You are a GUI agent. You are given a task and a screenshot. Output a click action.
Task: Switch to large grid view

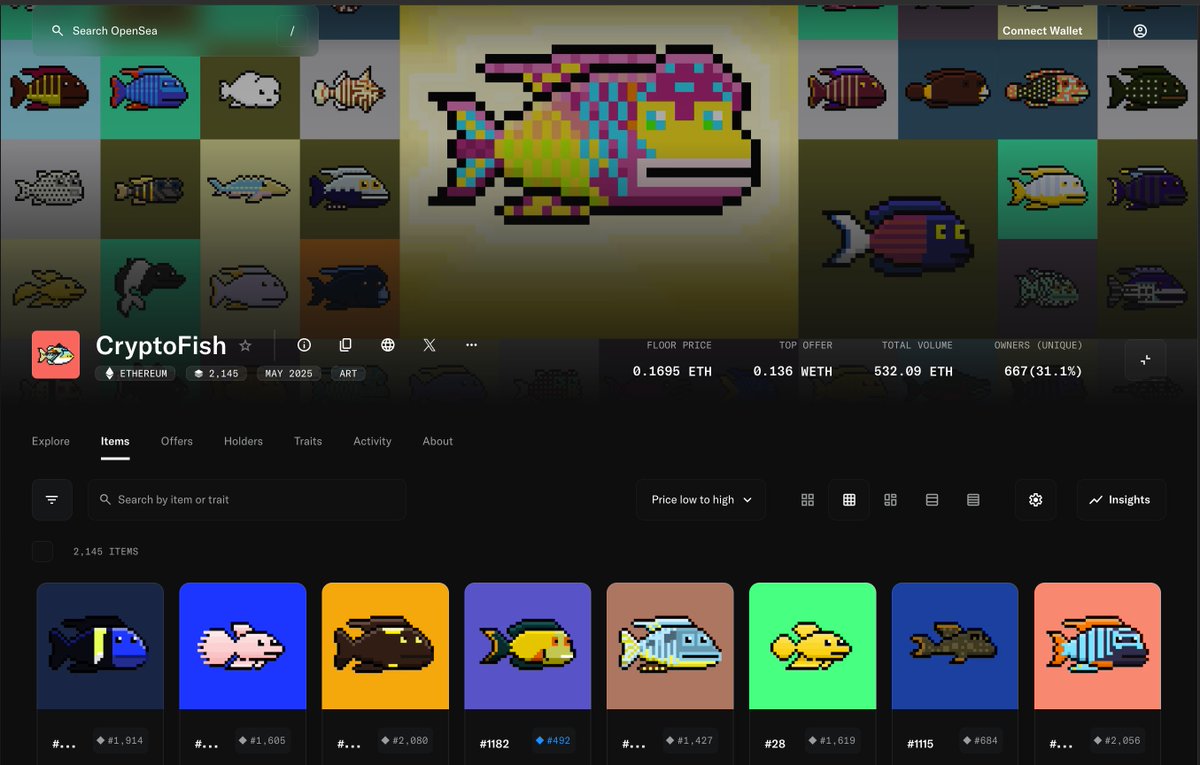(808, 500)
